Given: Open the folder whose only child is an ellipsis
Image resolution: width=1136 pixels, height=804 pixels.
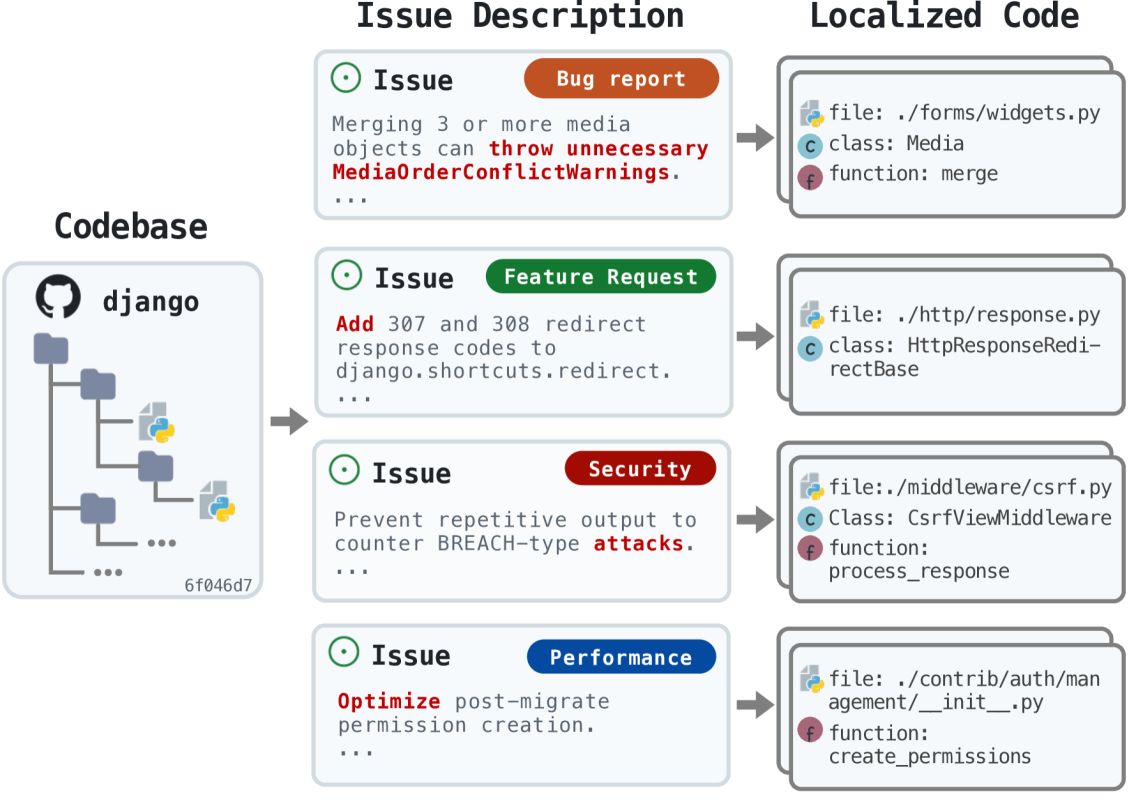Looking at the screenshot, I should pyautogui.click(x=98, y=508).
